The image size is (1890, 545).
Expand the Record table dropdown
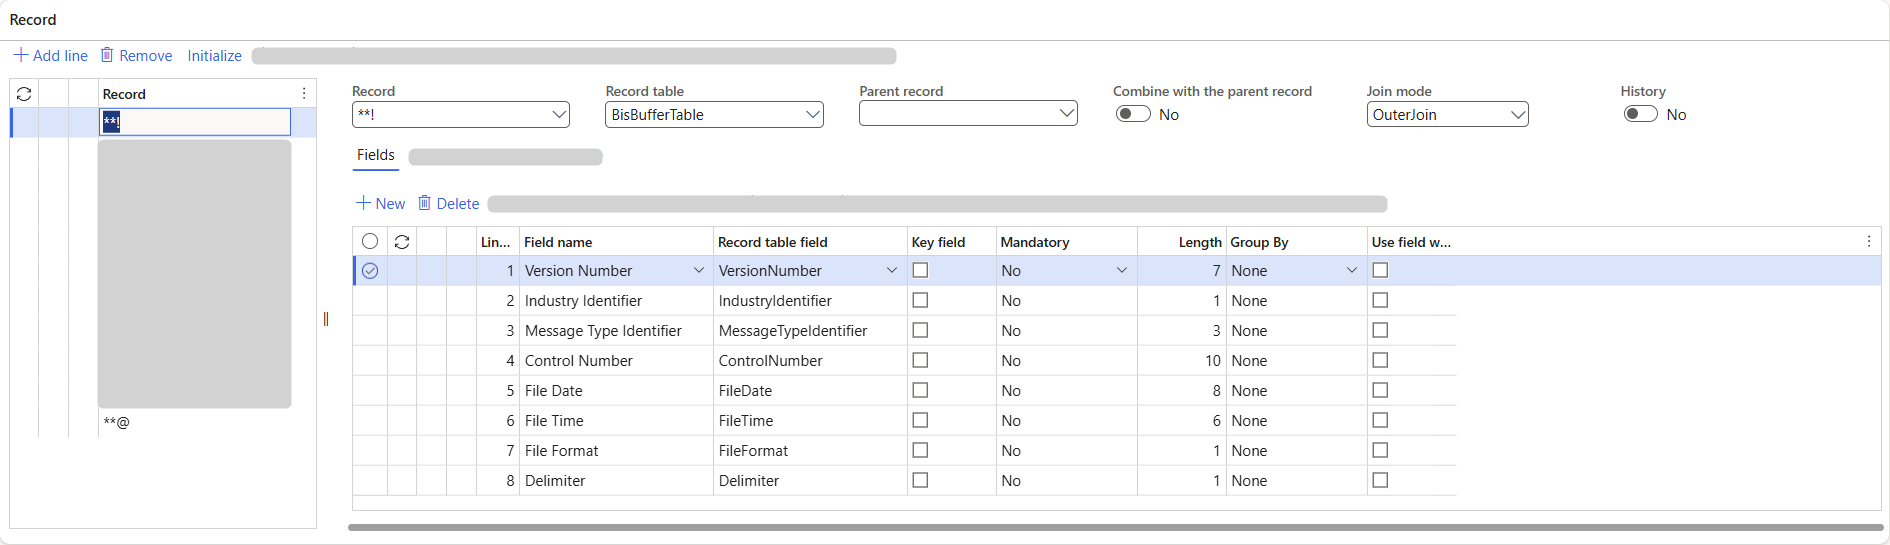pos(813,115)
